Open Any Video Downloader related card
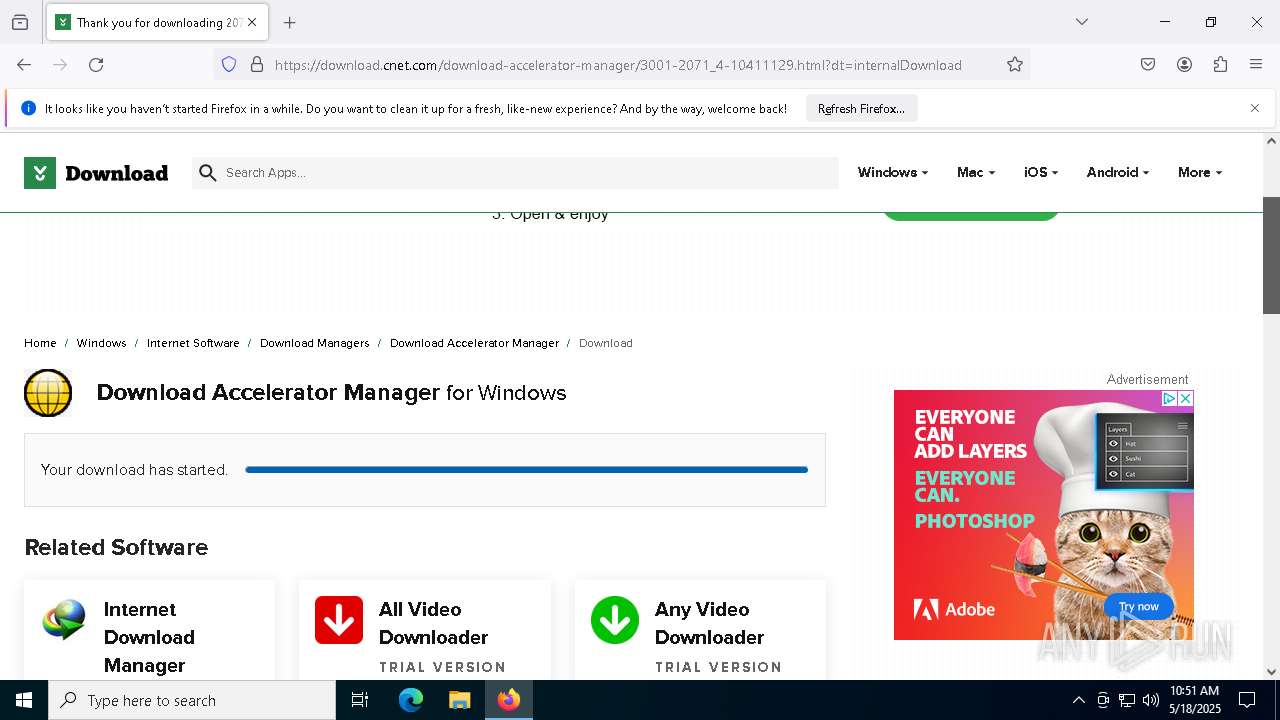The width and height of the screenshot is (1280, 720). coord(700,630)
